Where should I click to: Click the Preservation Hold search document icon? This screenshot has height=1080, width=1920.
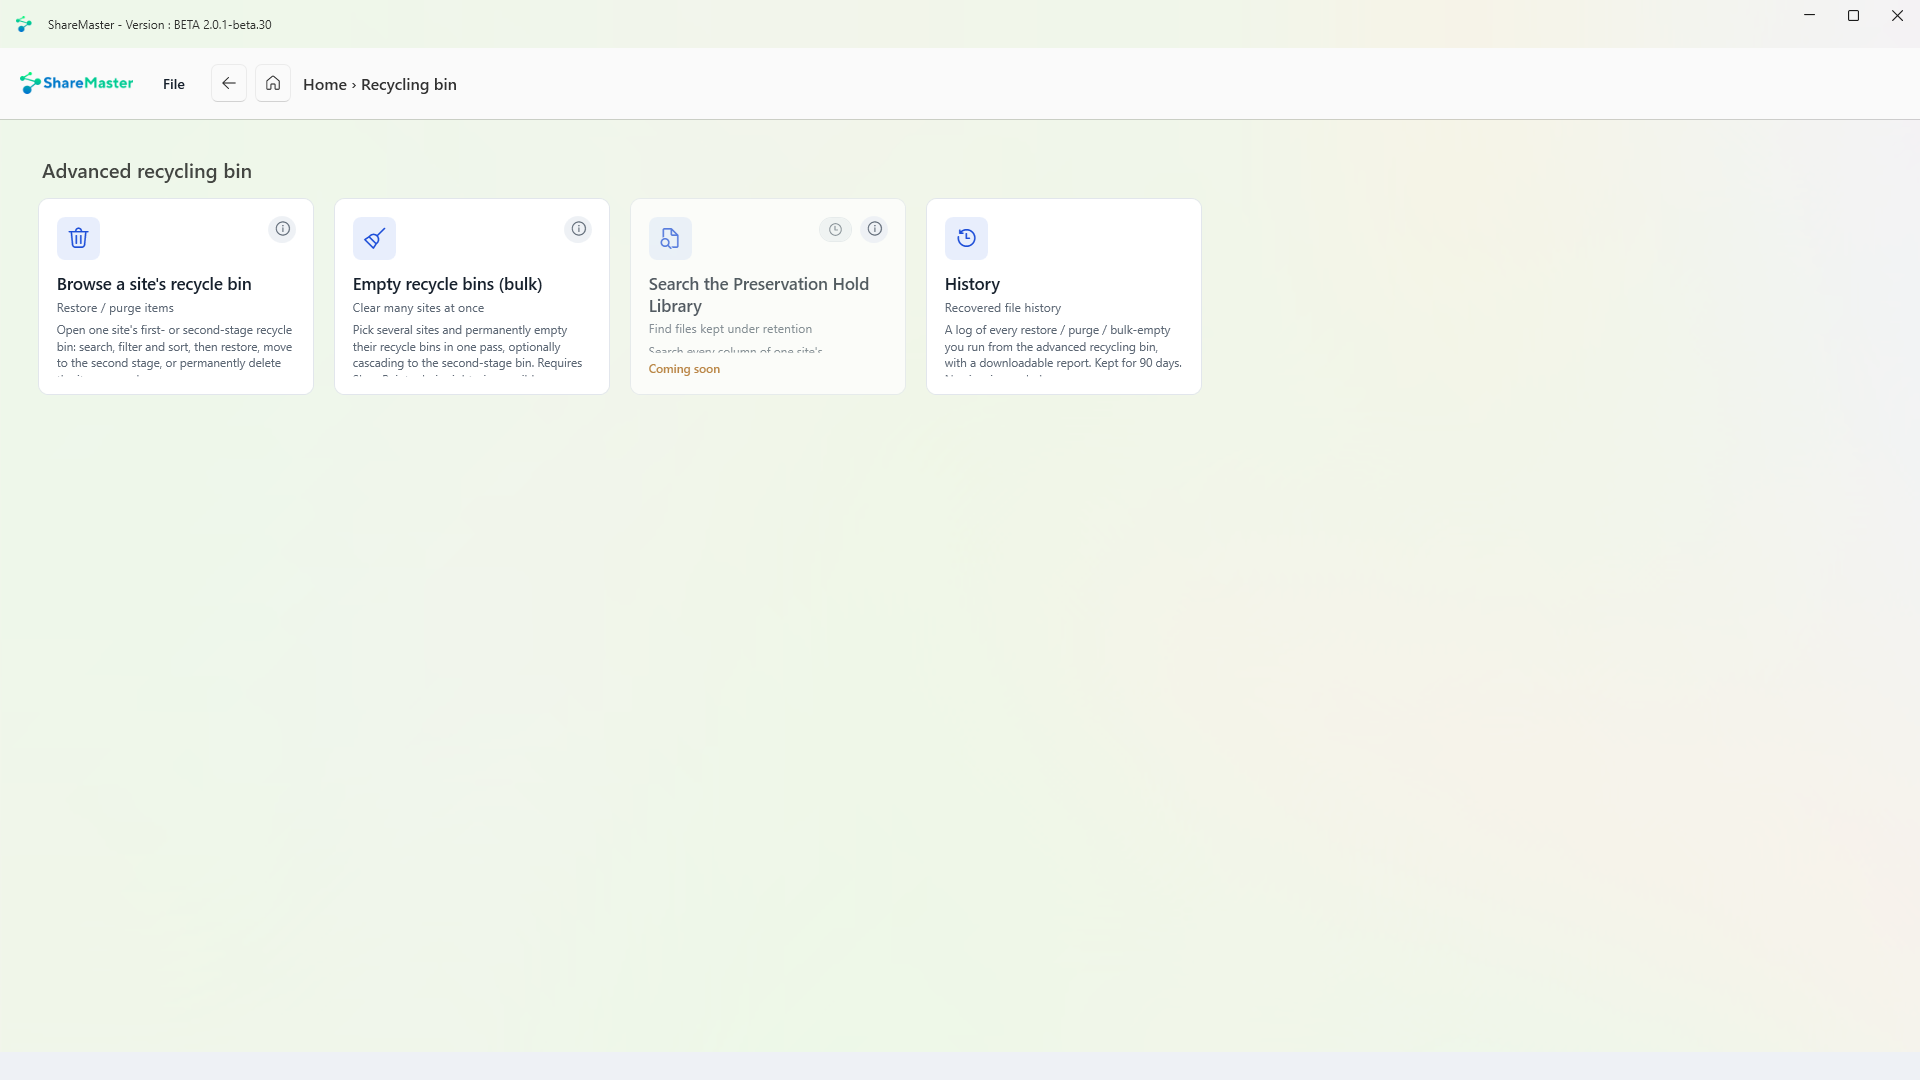click(x=670, y=238)
